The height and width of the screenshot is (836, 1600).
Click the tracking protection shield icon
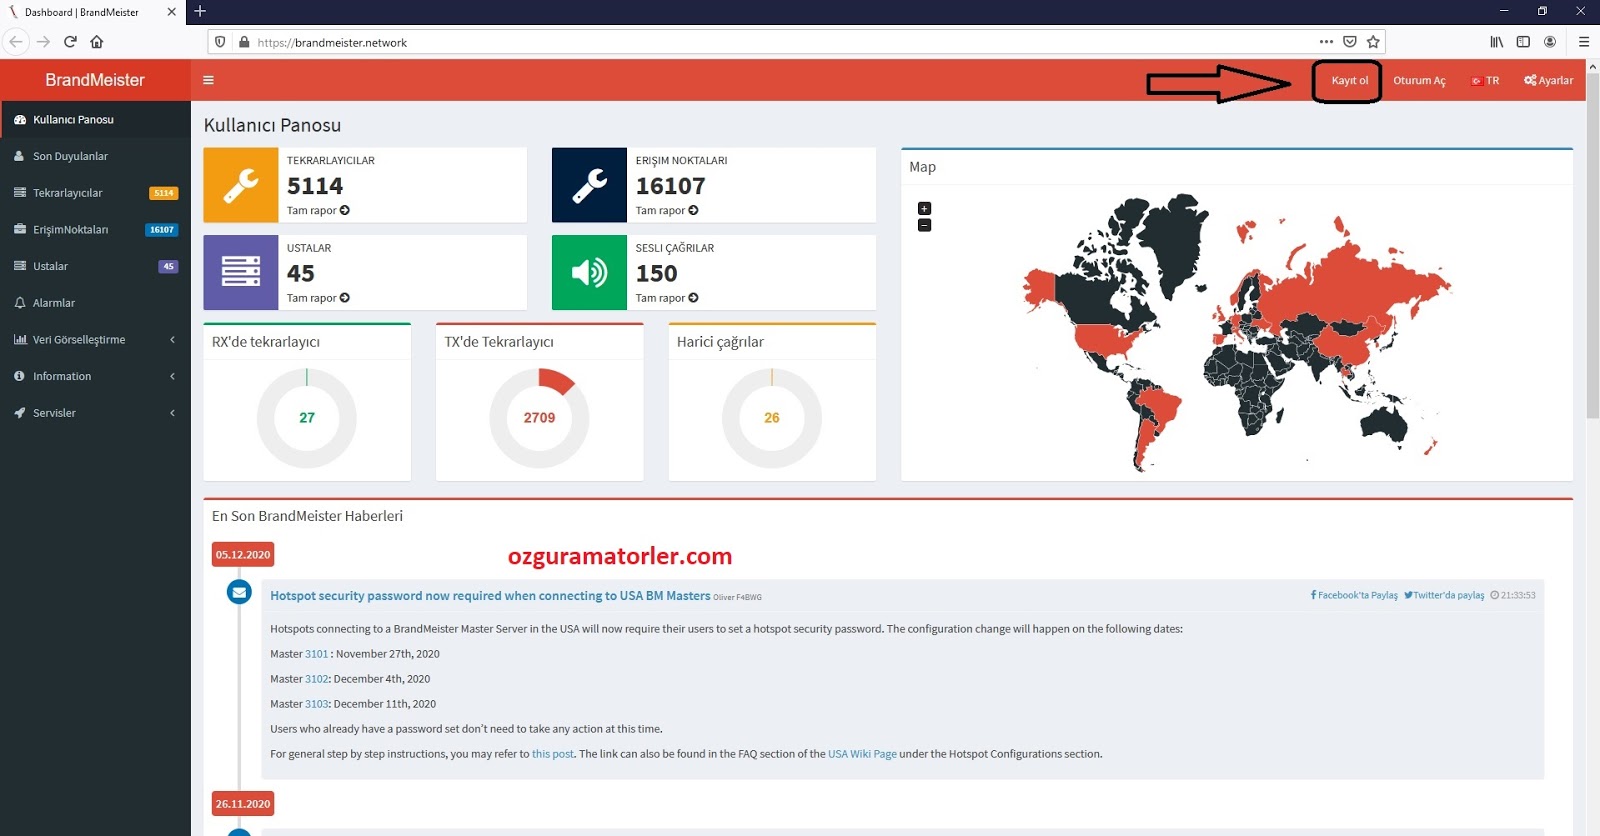click(x=221, y=42)
